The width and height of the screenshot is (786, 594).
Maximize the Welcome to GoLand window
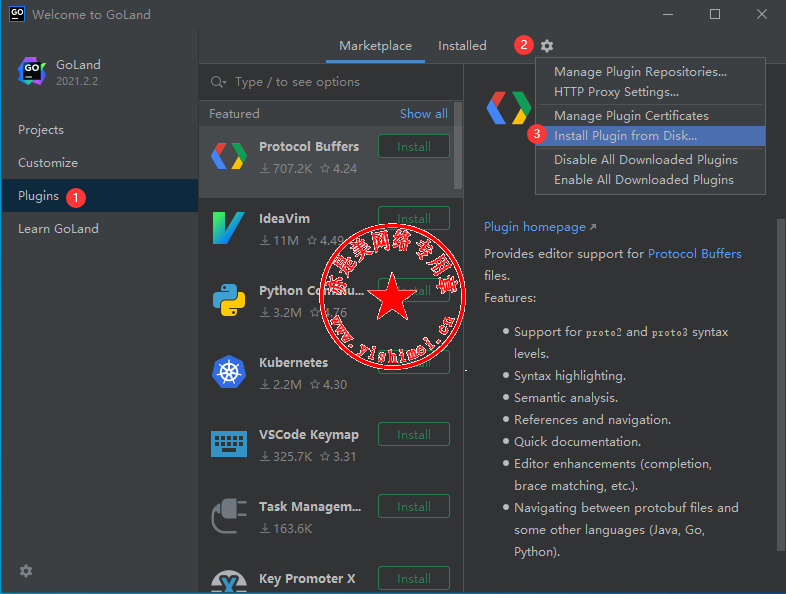[x=715, y=14]
